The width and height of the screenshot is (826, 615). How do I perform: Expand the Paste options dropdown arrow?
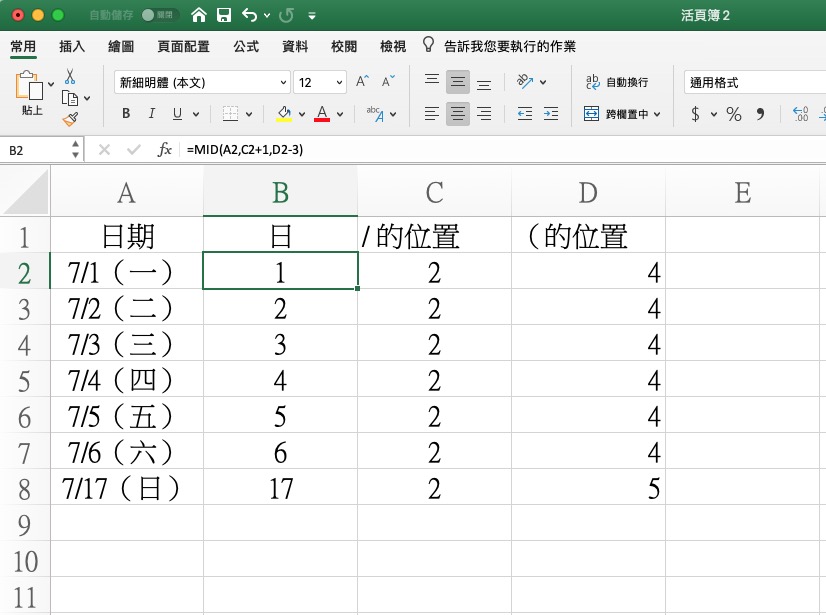pyautogui.click(x=51, y=84)
